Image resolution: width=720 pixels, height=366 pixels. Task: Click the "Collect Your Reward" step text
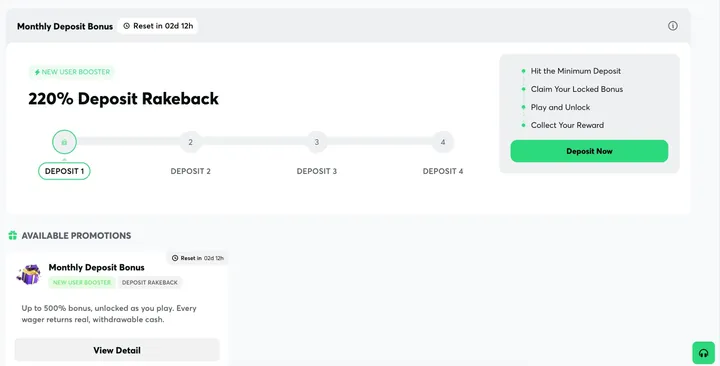point(567,125)
